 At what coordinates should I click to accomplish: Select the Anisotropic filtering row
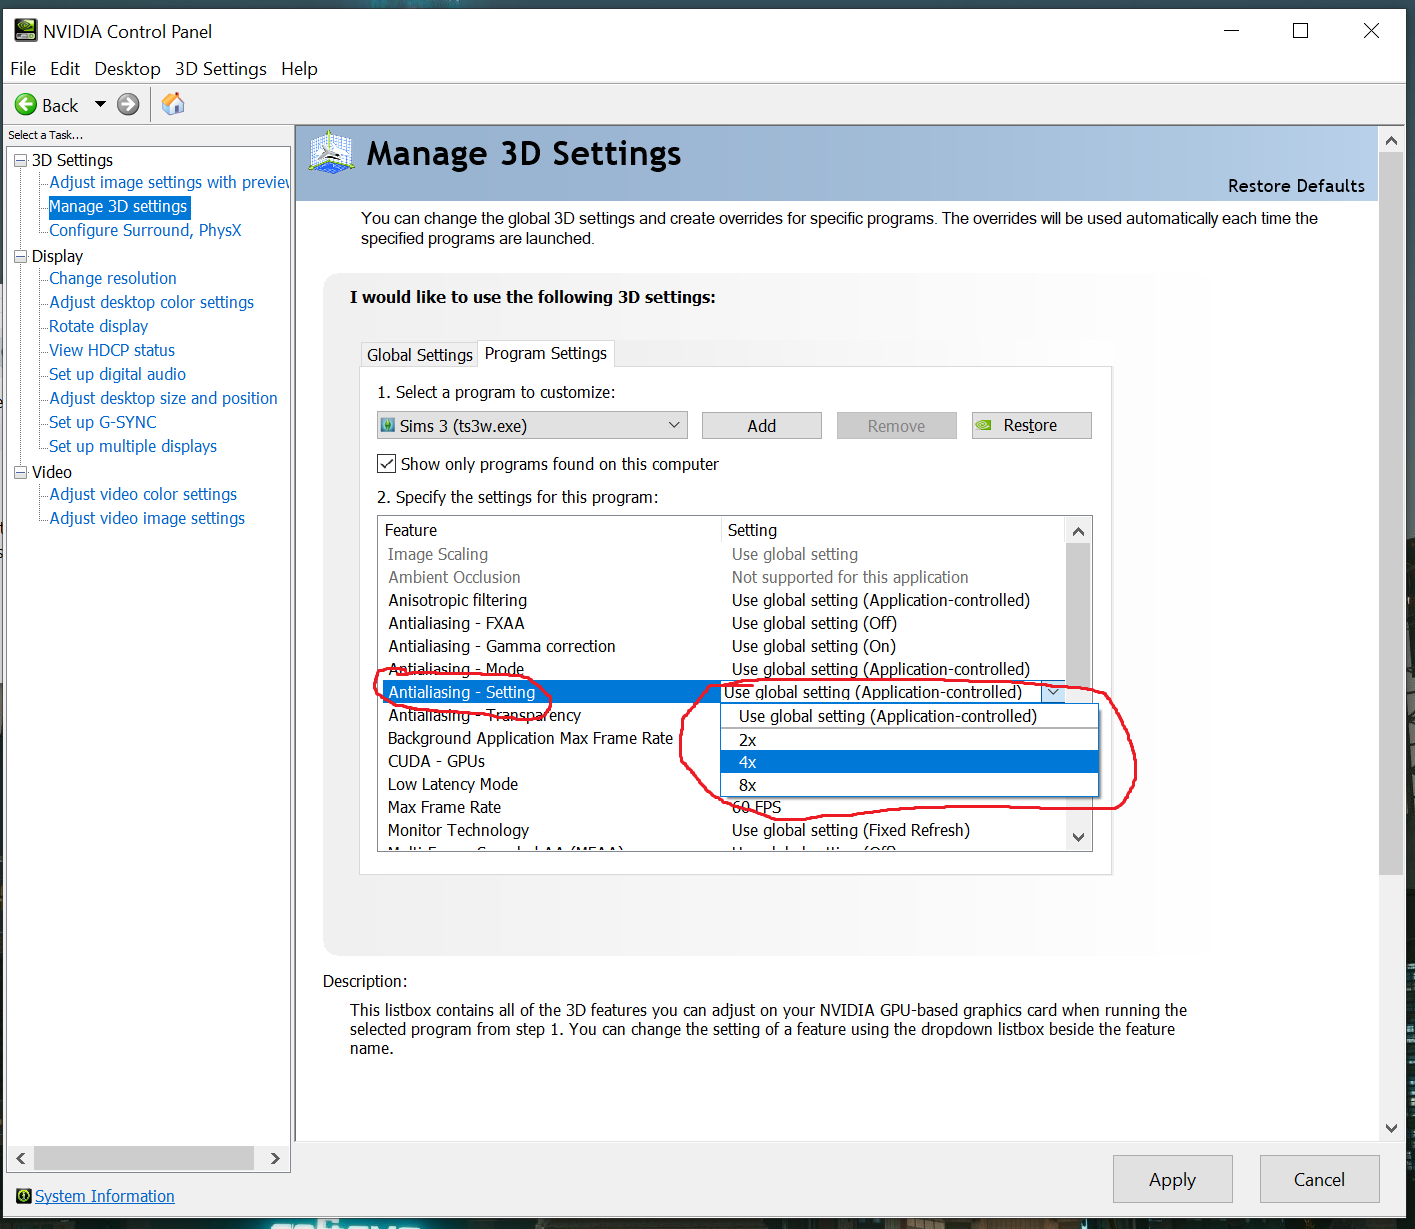[x=723, y=600]
